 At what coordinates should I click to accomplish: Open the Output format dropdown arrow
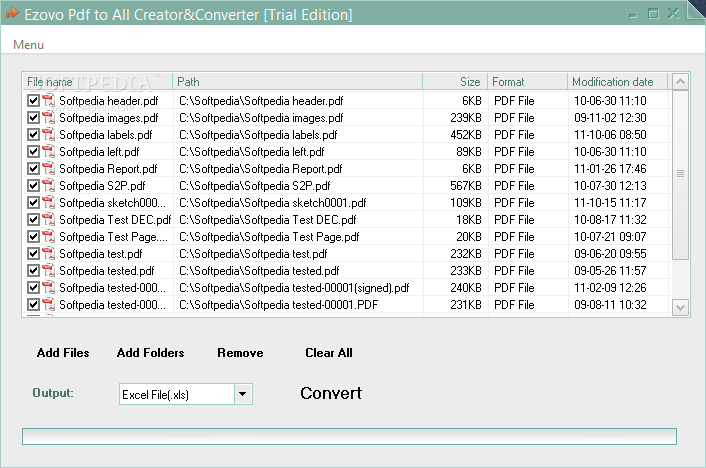click(243, 394)
